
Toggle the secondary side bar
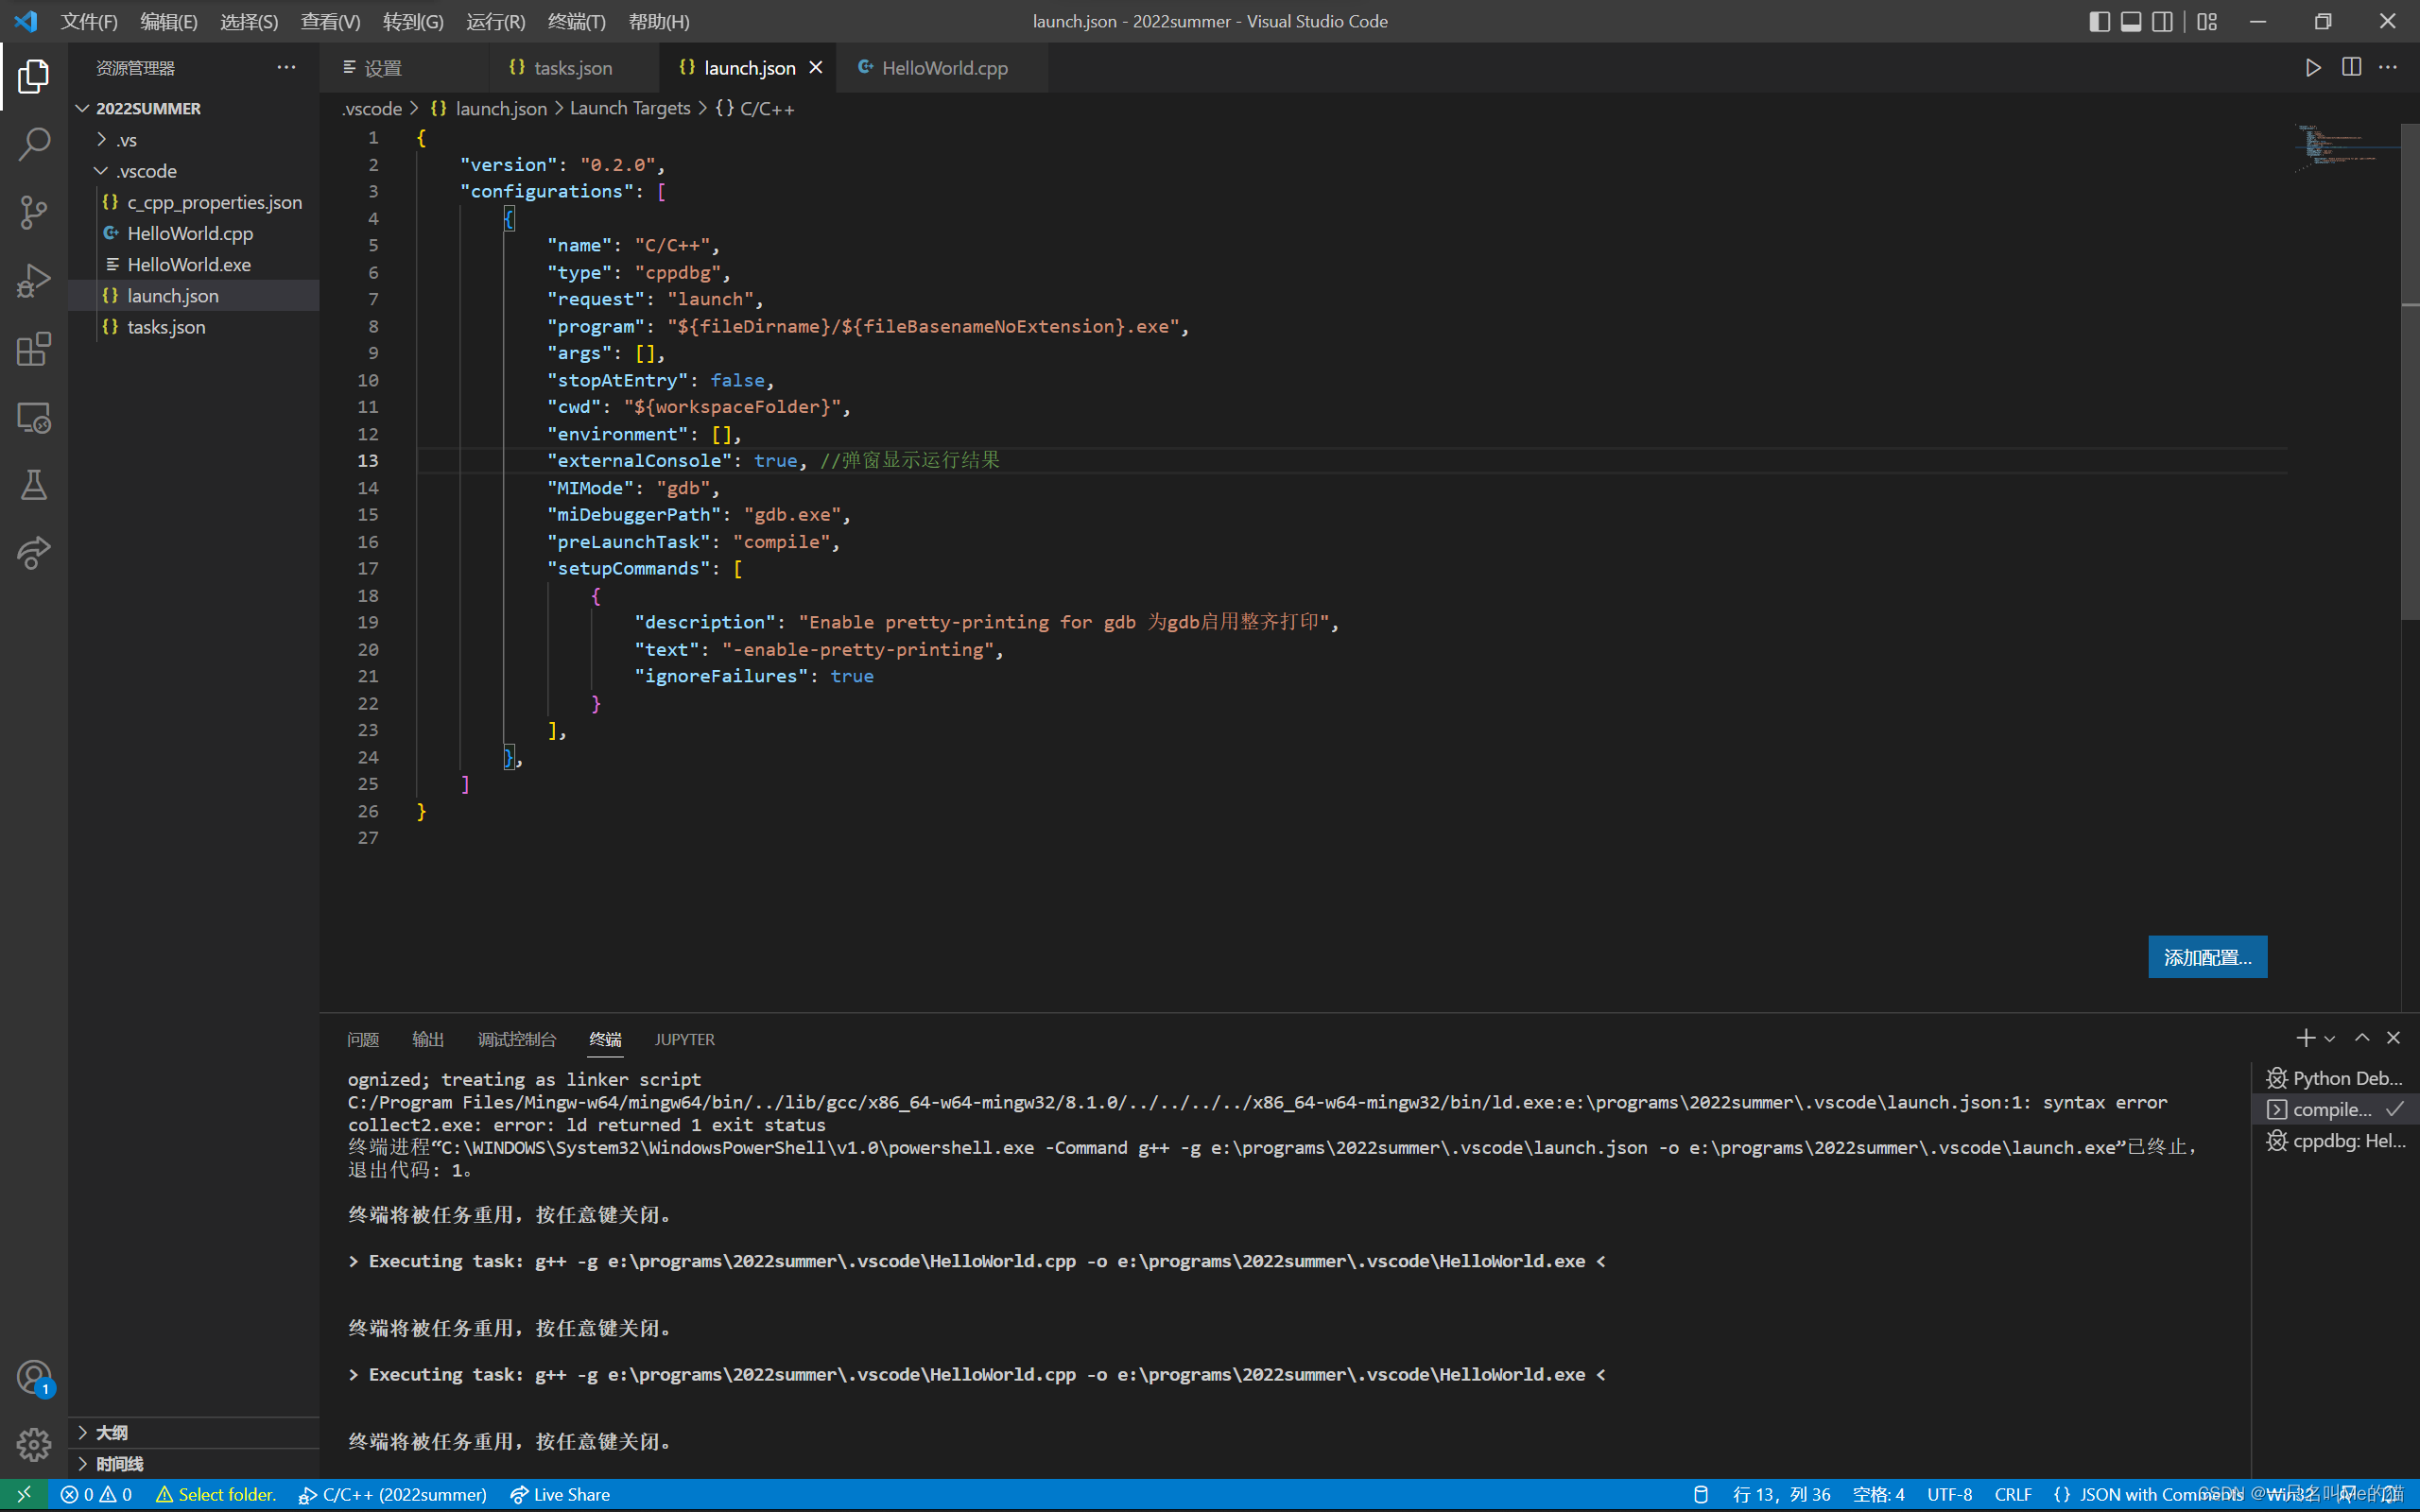[x=2162, y=20]
